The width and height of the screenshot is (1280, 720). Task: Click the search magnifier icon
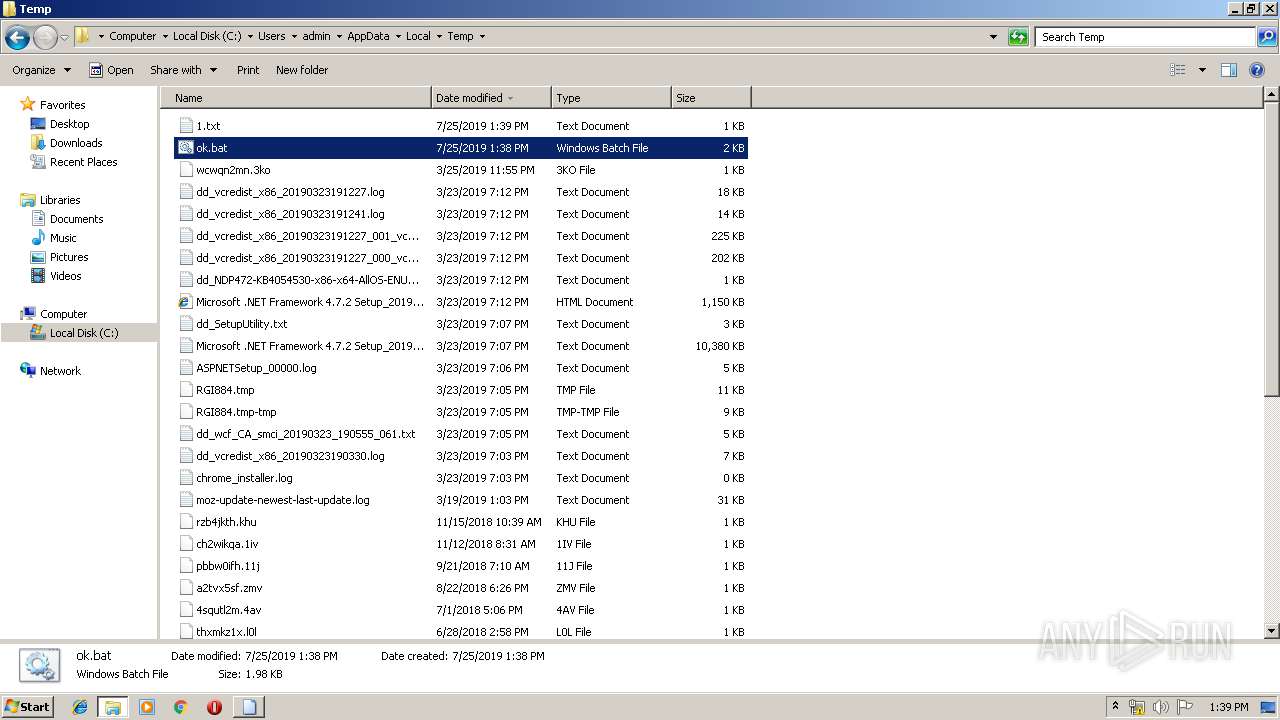click(x=1266, y=37)
